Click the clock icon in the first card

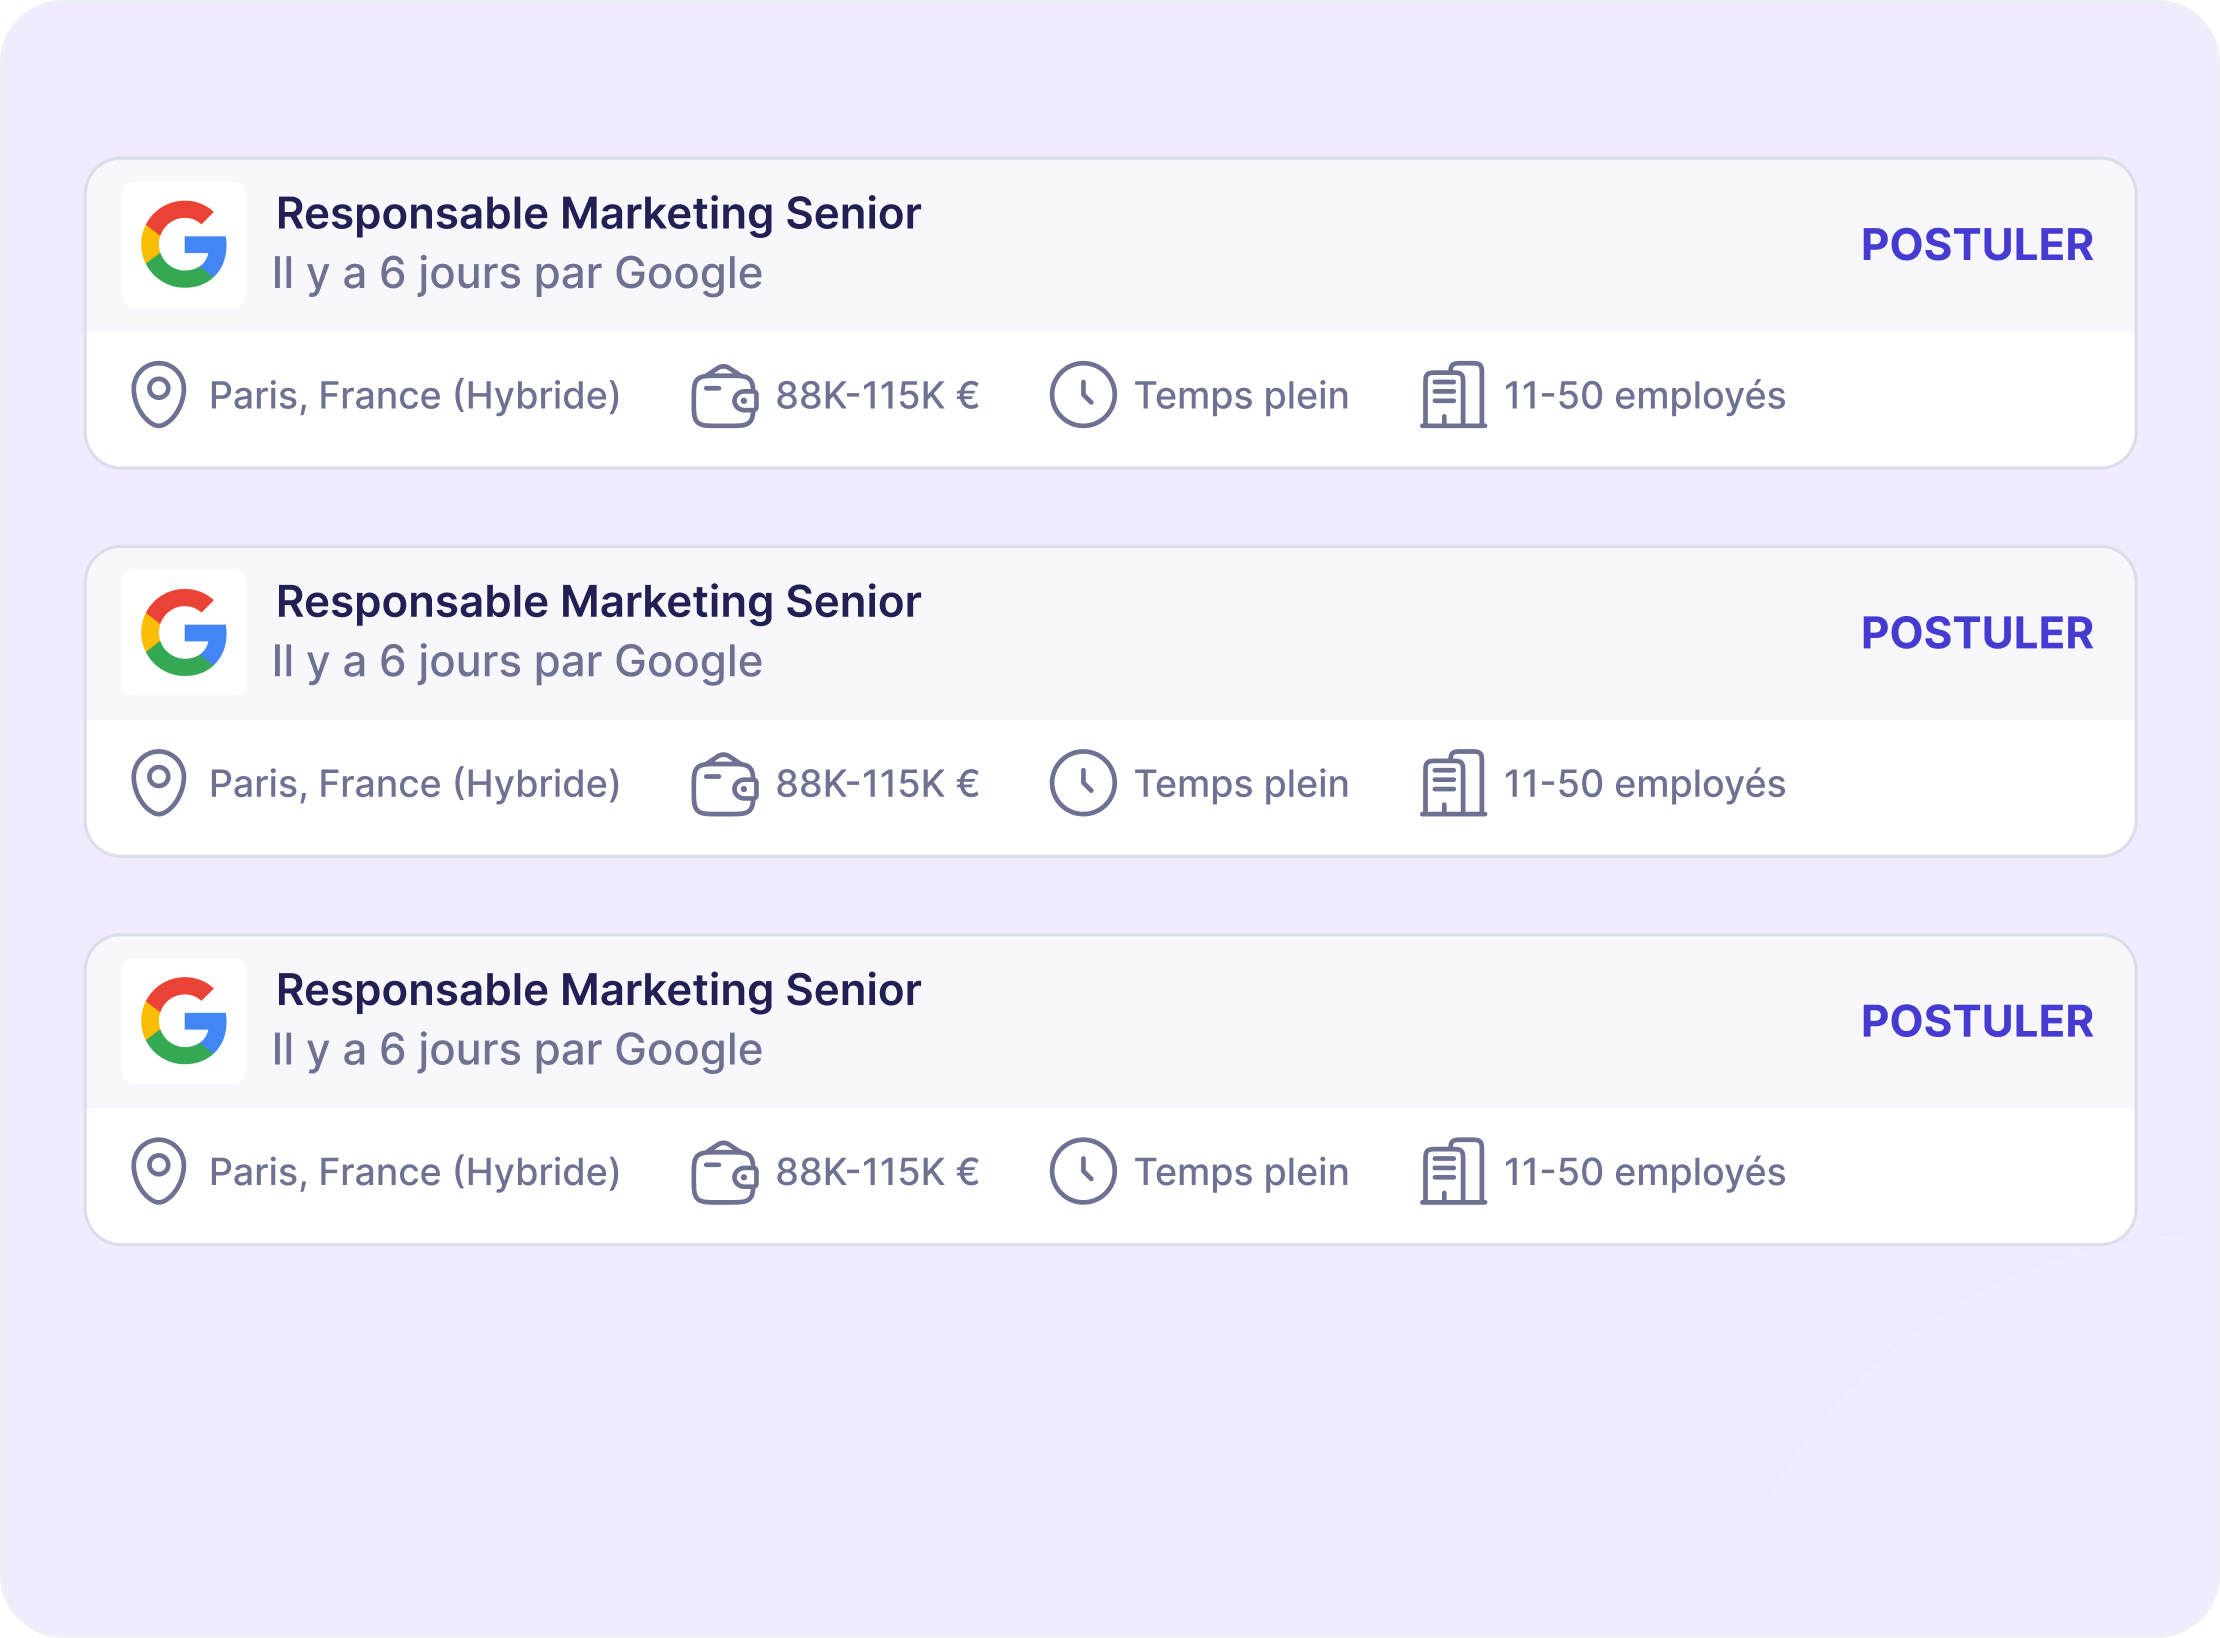pos(1082,395)
